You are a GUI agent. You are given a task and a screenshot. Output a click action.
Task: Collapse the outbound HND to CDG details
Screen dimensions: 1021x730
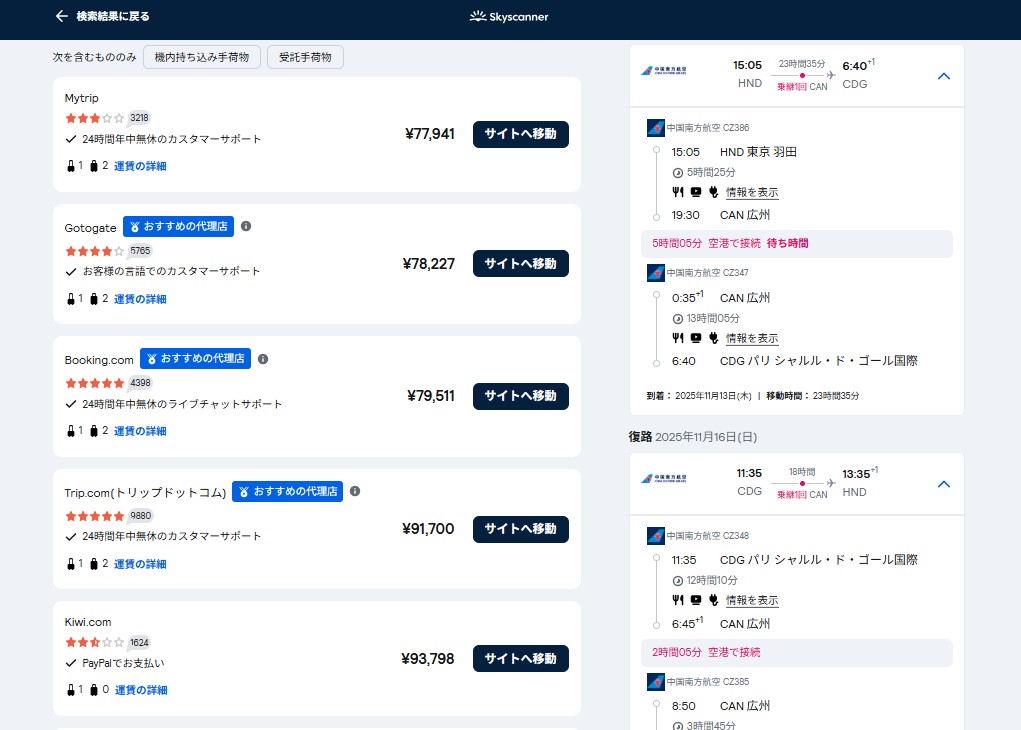click(x=944, y=76)
